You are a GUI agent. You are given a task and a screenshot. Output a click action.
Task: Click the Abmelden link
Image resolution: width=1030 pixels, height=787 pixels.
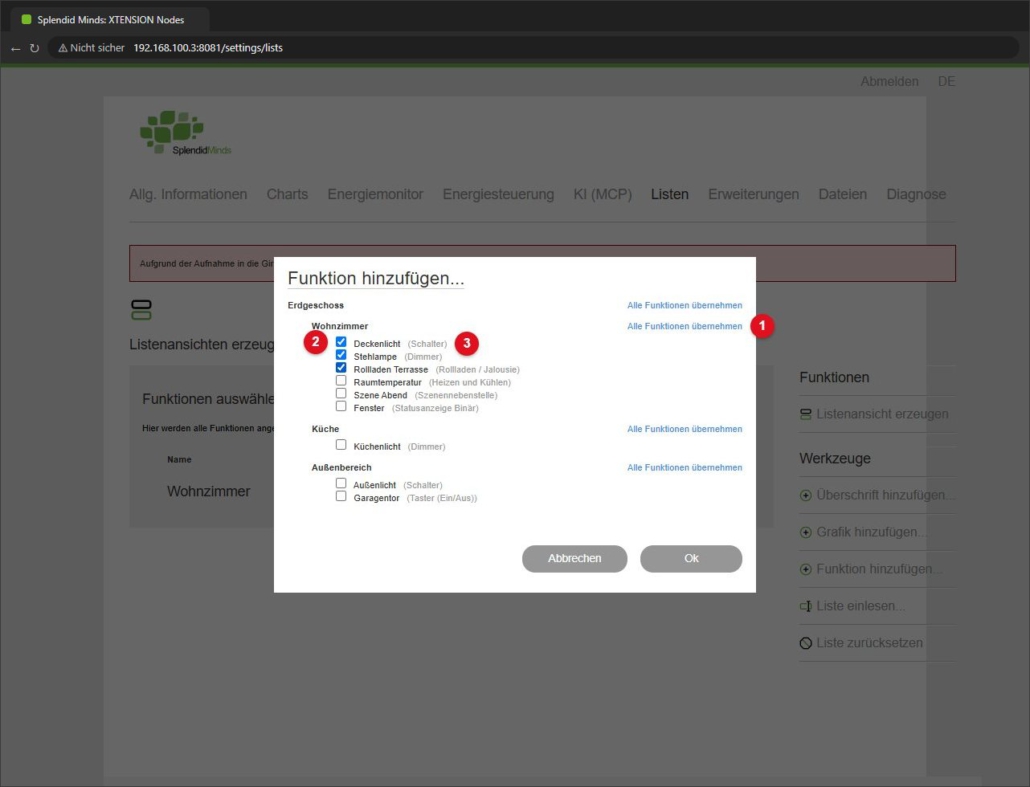(889, 81)
